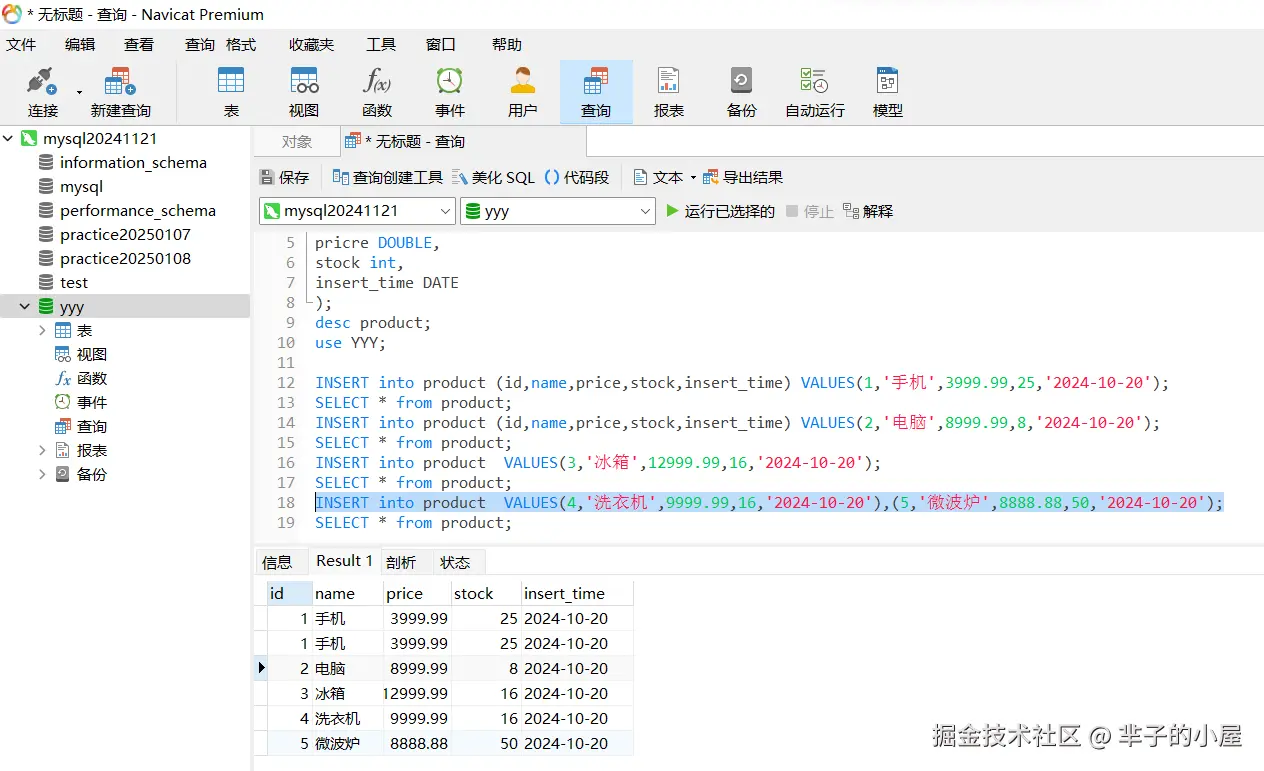
Task: Select 函数 under yyy in tree
Action: 91,378
